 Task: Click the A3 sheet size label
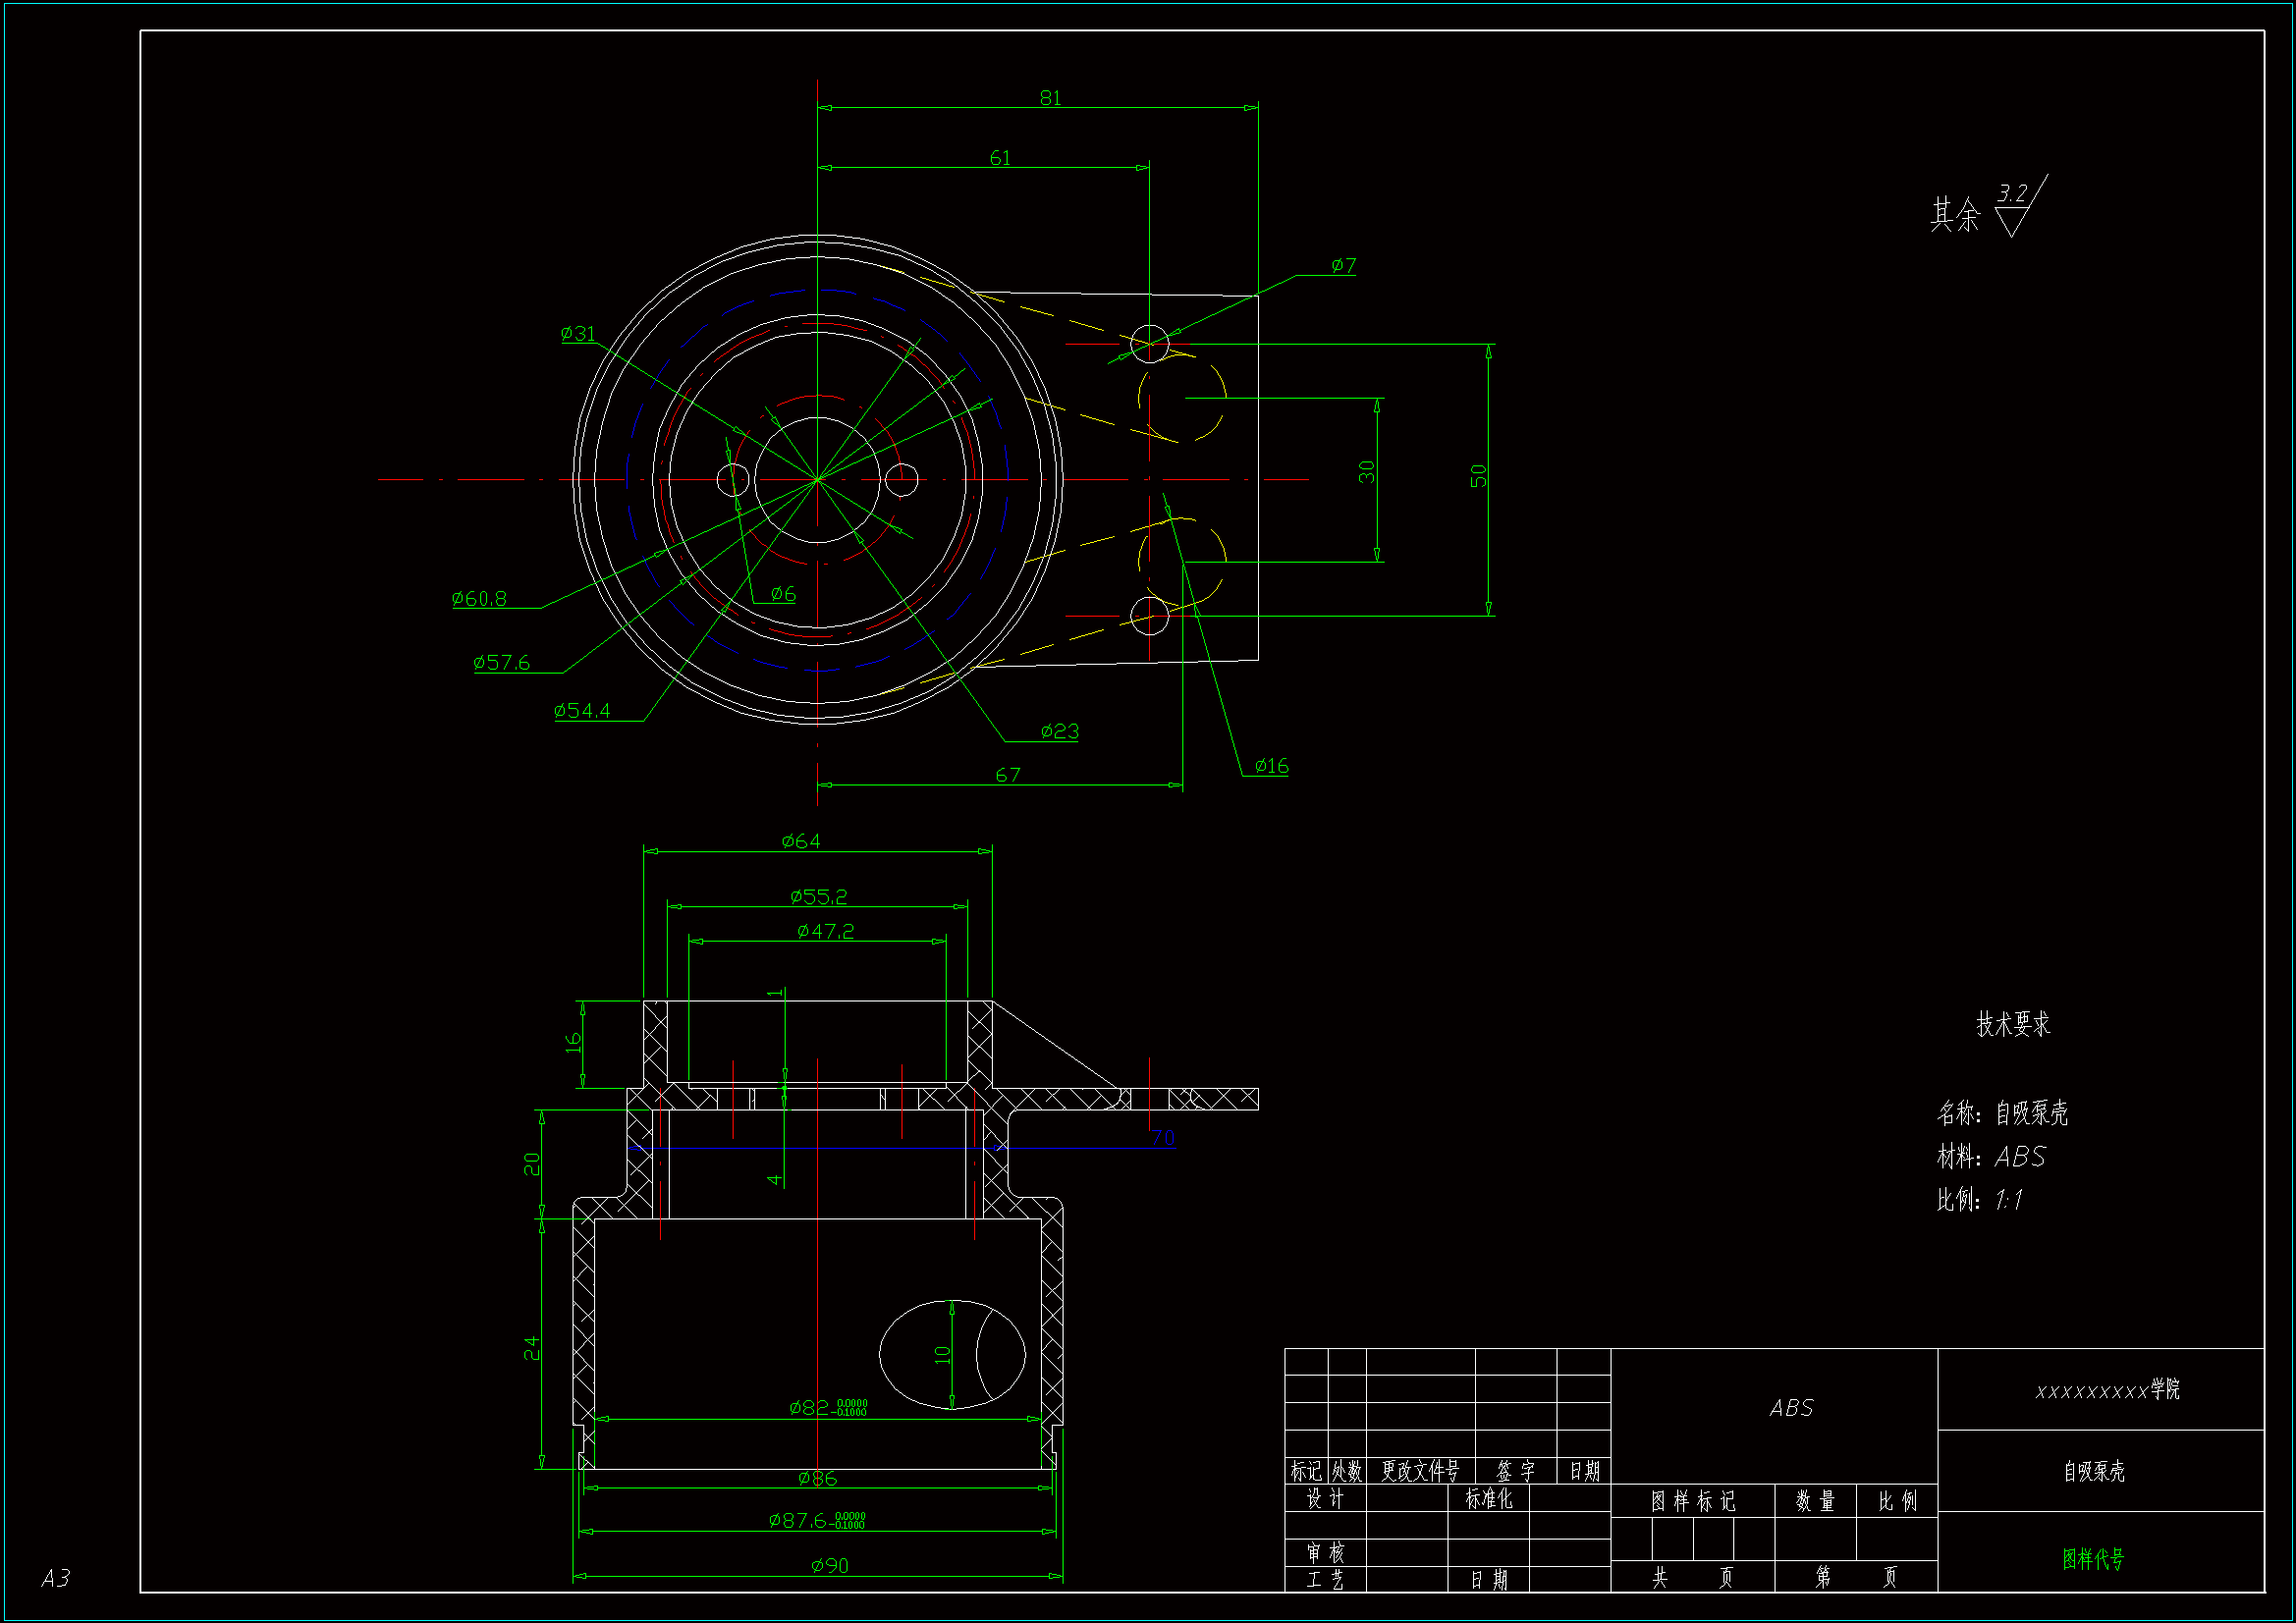(56, 1578)
